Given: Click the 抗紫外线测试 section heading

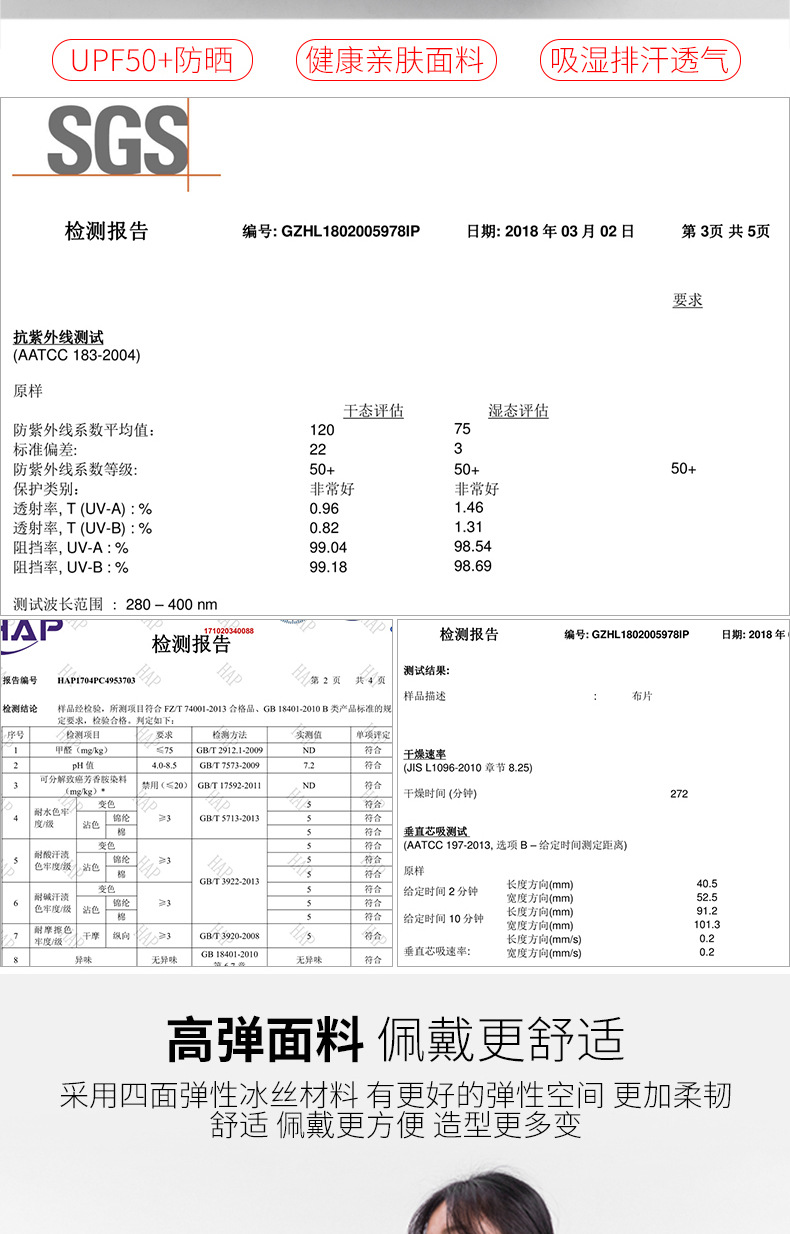Looking at the screenshot, I should tap(58, 338).
